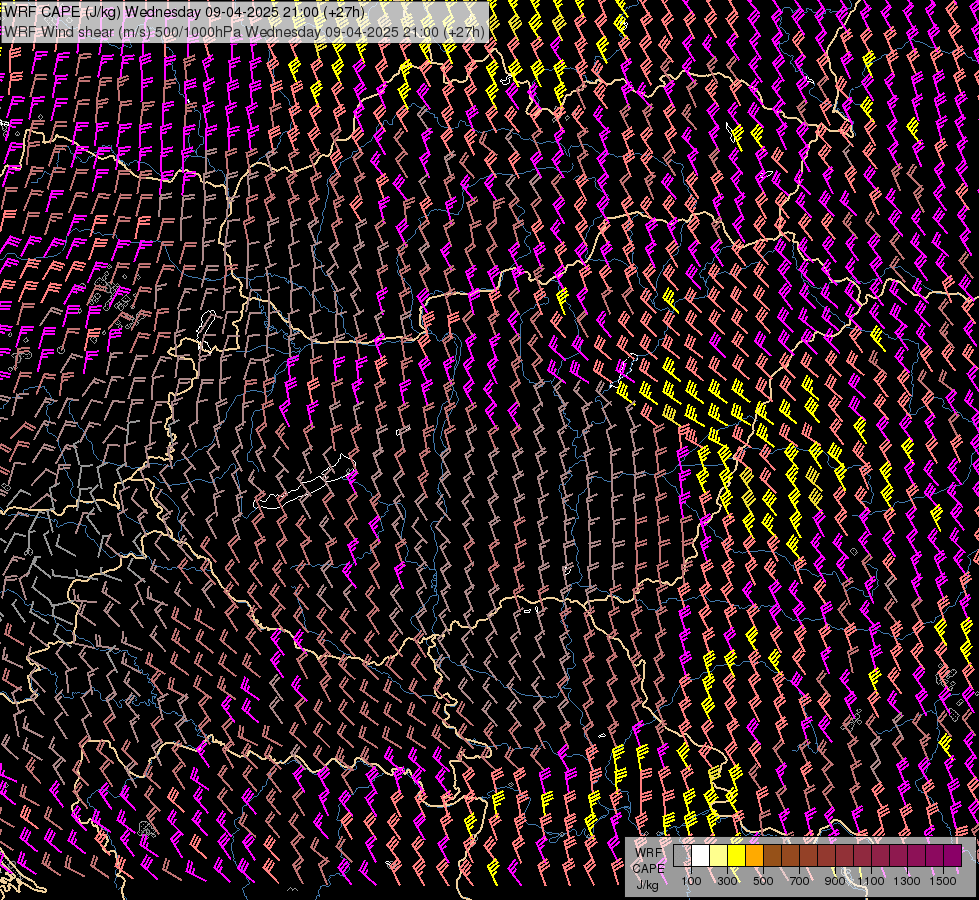Click the WRF label in the legend box

(x=648, y=853)
